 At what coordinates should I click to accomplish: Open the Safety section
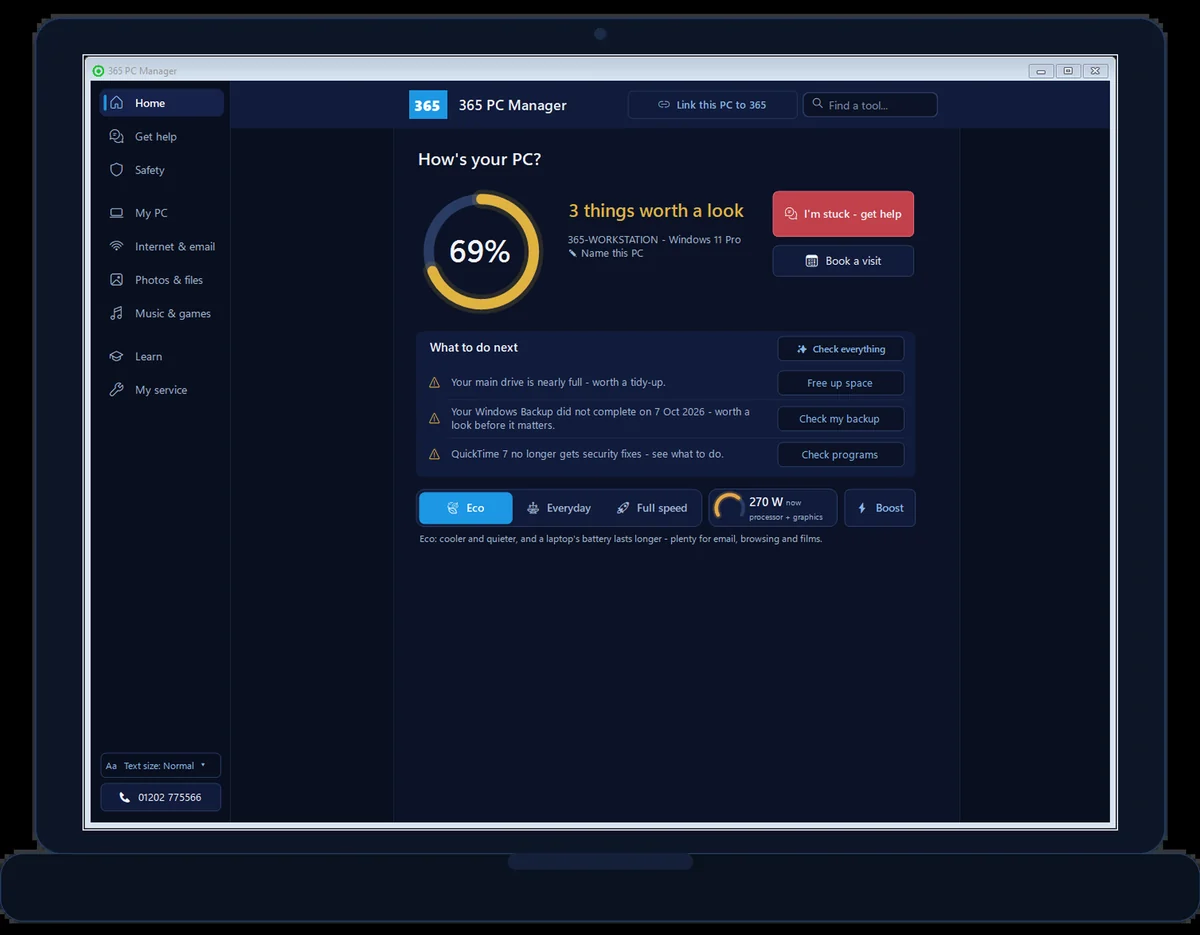[162, 170]
